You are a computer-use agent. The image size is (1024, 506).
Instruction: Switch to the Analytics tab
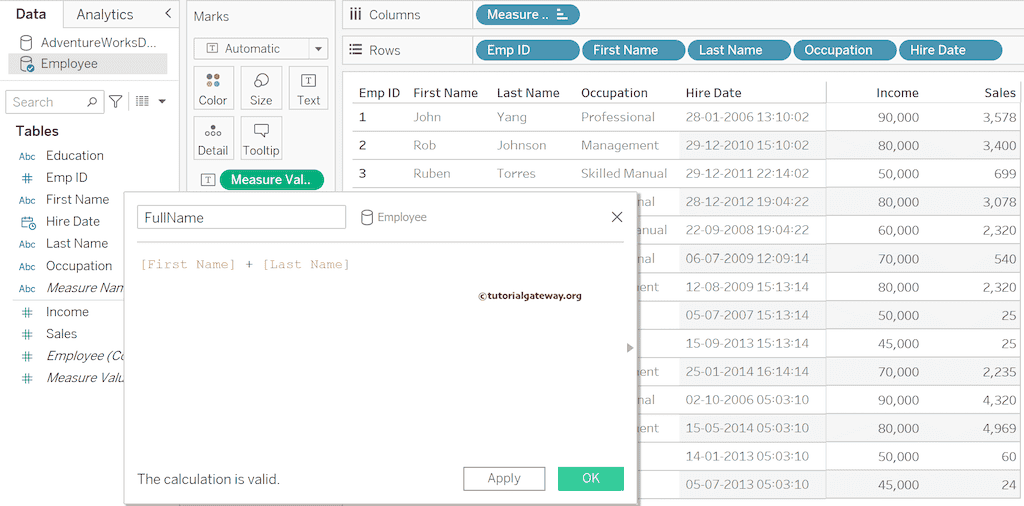(104, 14)
